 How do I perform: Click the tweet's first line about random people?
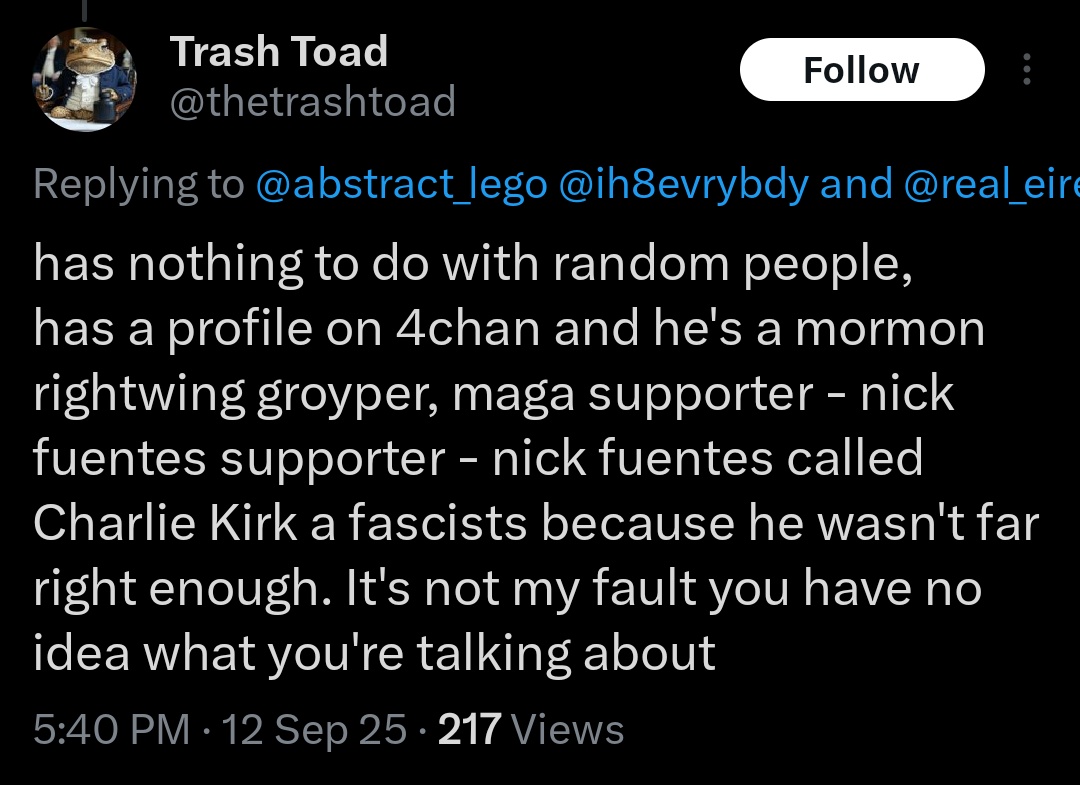473,265
